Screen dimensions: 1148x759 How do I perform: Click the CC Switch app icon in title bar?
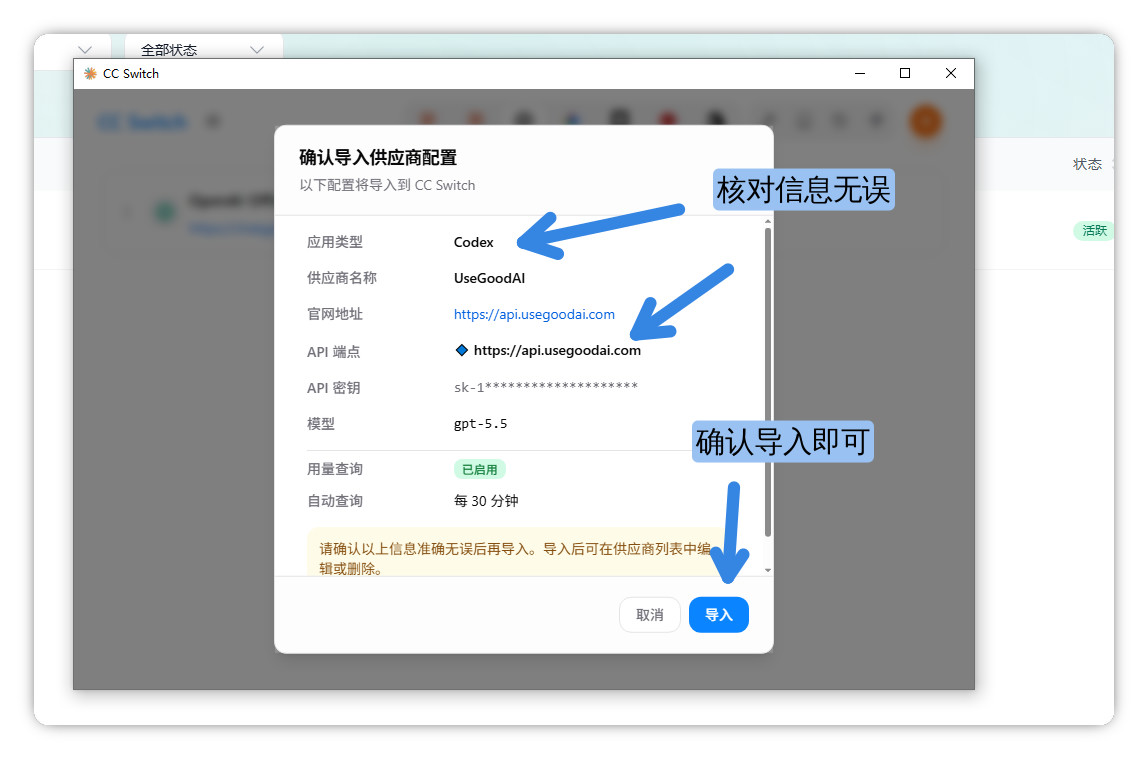point(90,73)
